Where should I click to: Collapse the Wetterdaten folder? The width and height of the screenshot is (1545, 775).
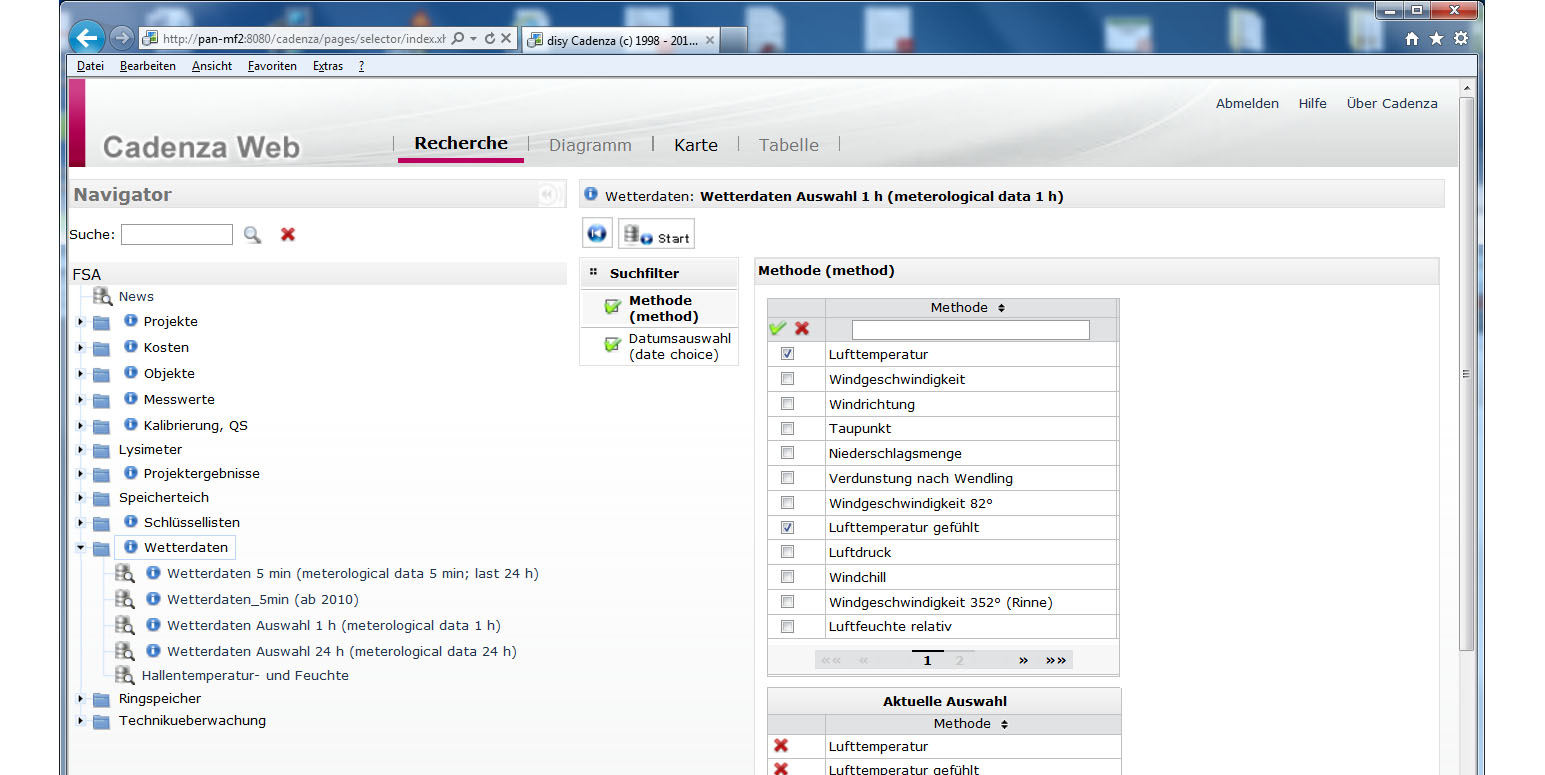81,548
